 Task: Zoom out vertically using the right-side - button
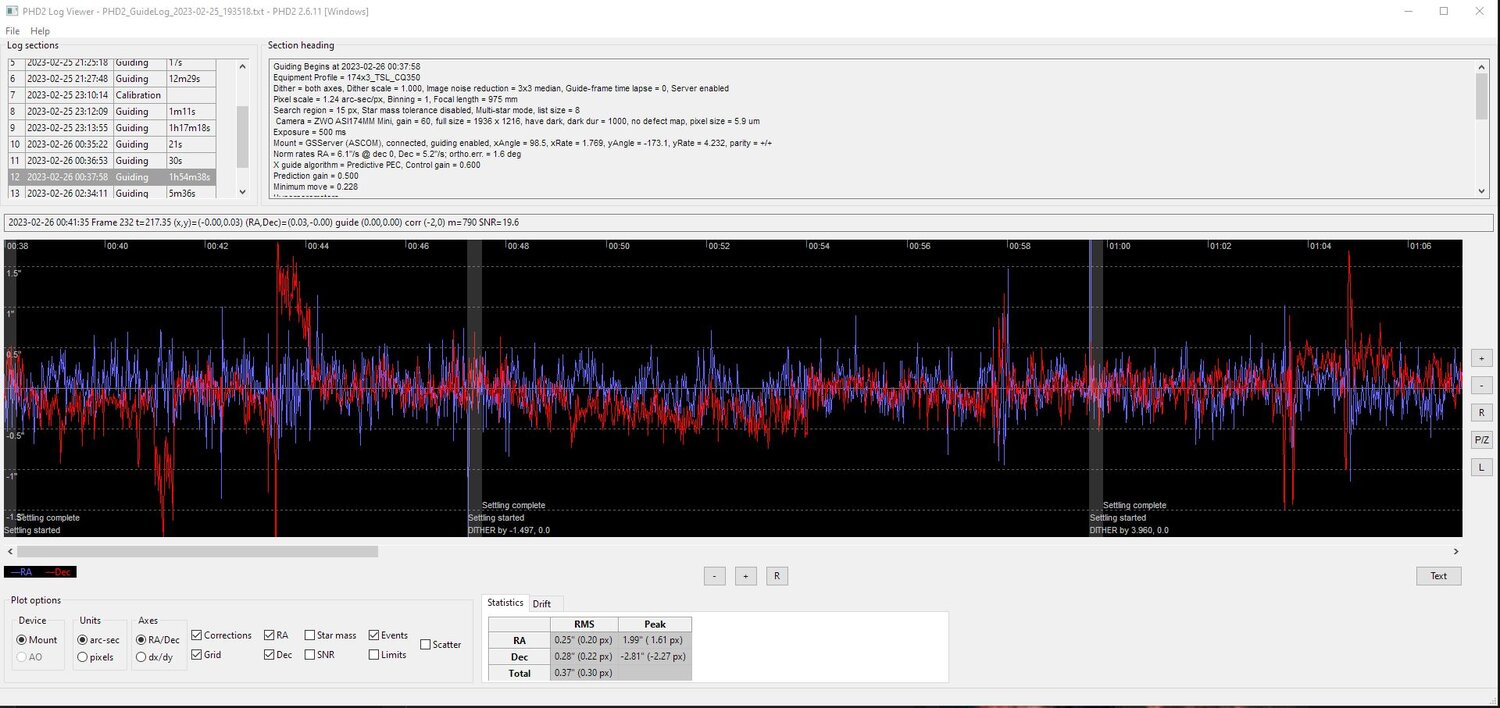pos(1481,385)
